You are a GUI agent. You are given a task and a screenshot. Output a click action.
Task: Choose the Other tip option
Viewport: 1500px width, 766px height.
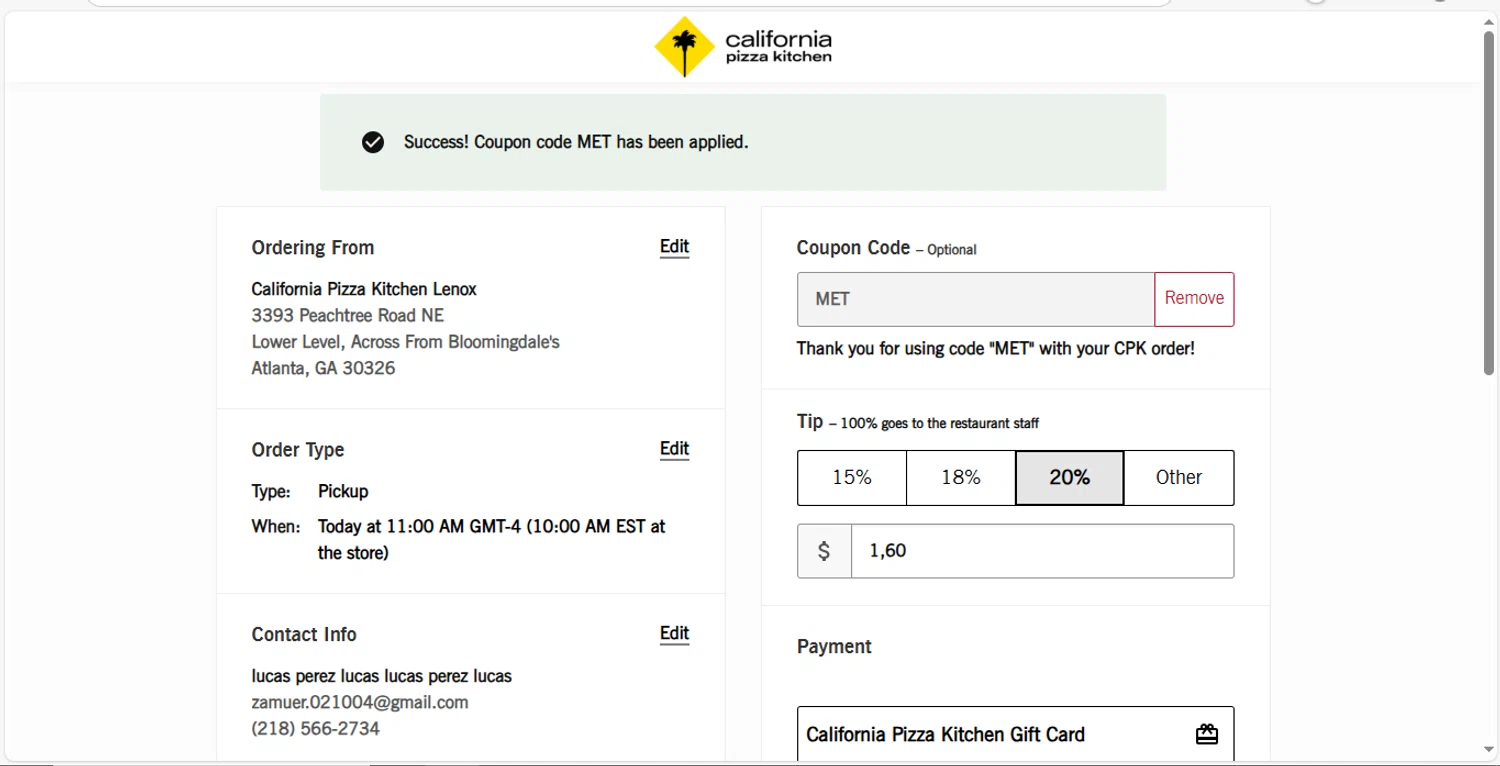tap(1178, 478)
